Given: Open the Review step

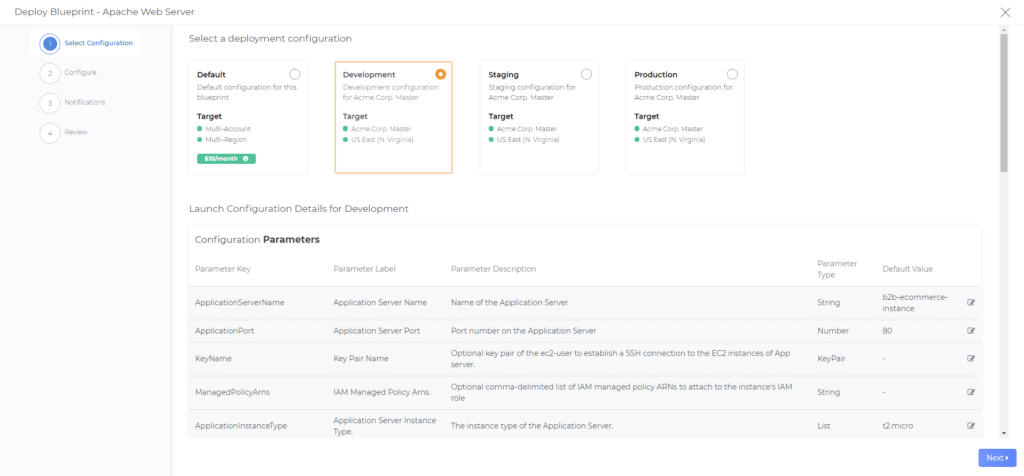Looking at the screenshot, I should click(76, 132).
